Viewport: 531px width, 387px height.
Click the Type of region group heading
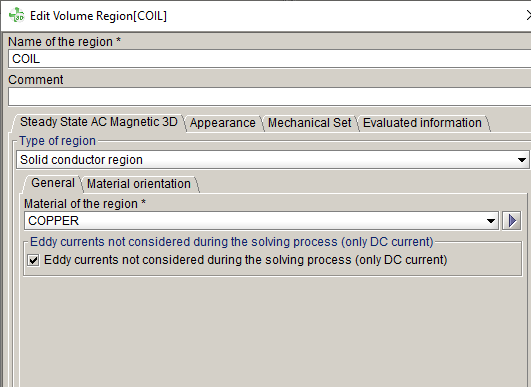[x=58, y=141]
